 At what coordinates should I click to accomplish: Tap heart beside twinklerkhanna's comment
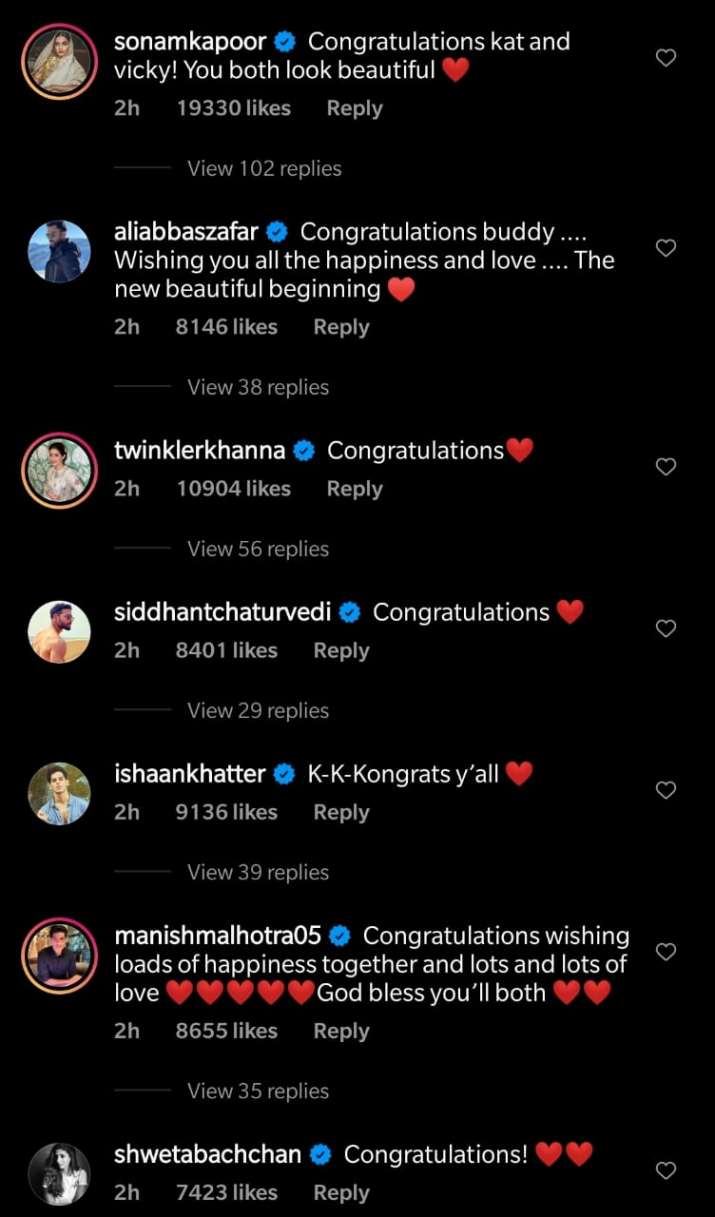(x=666, y=466)
